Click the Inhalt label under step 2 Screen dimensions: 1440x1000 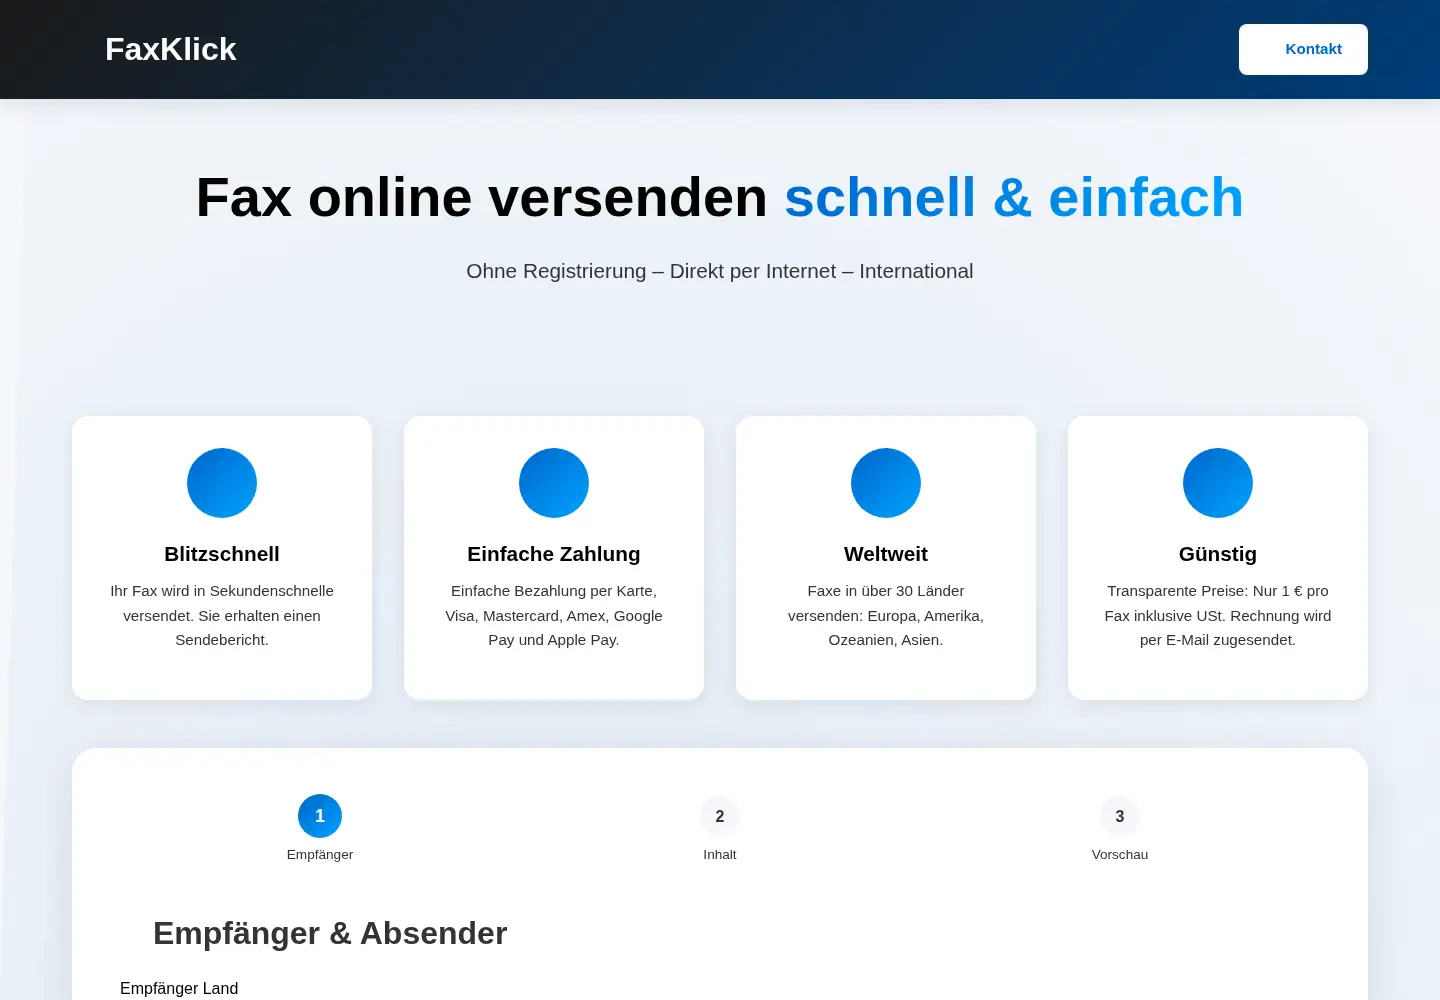pyautogui.click(x=720, y=854)
